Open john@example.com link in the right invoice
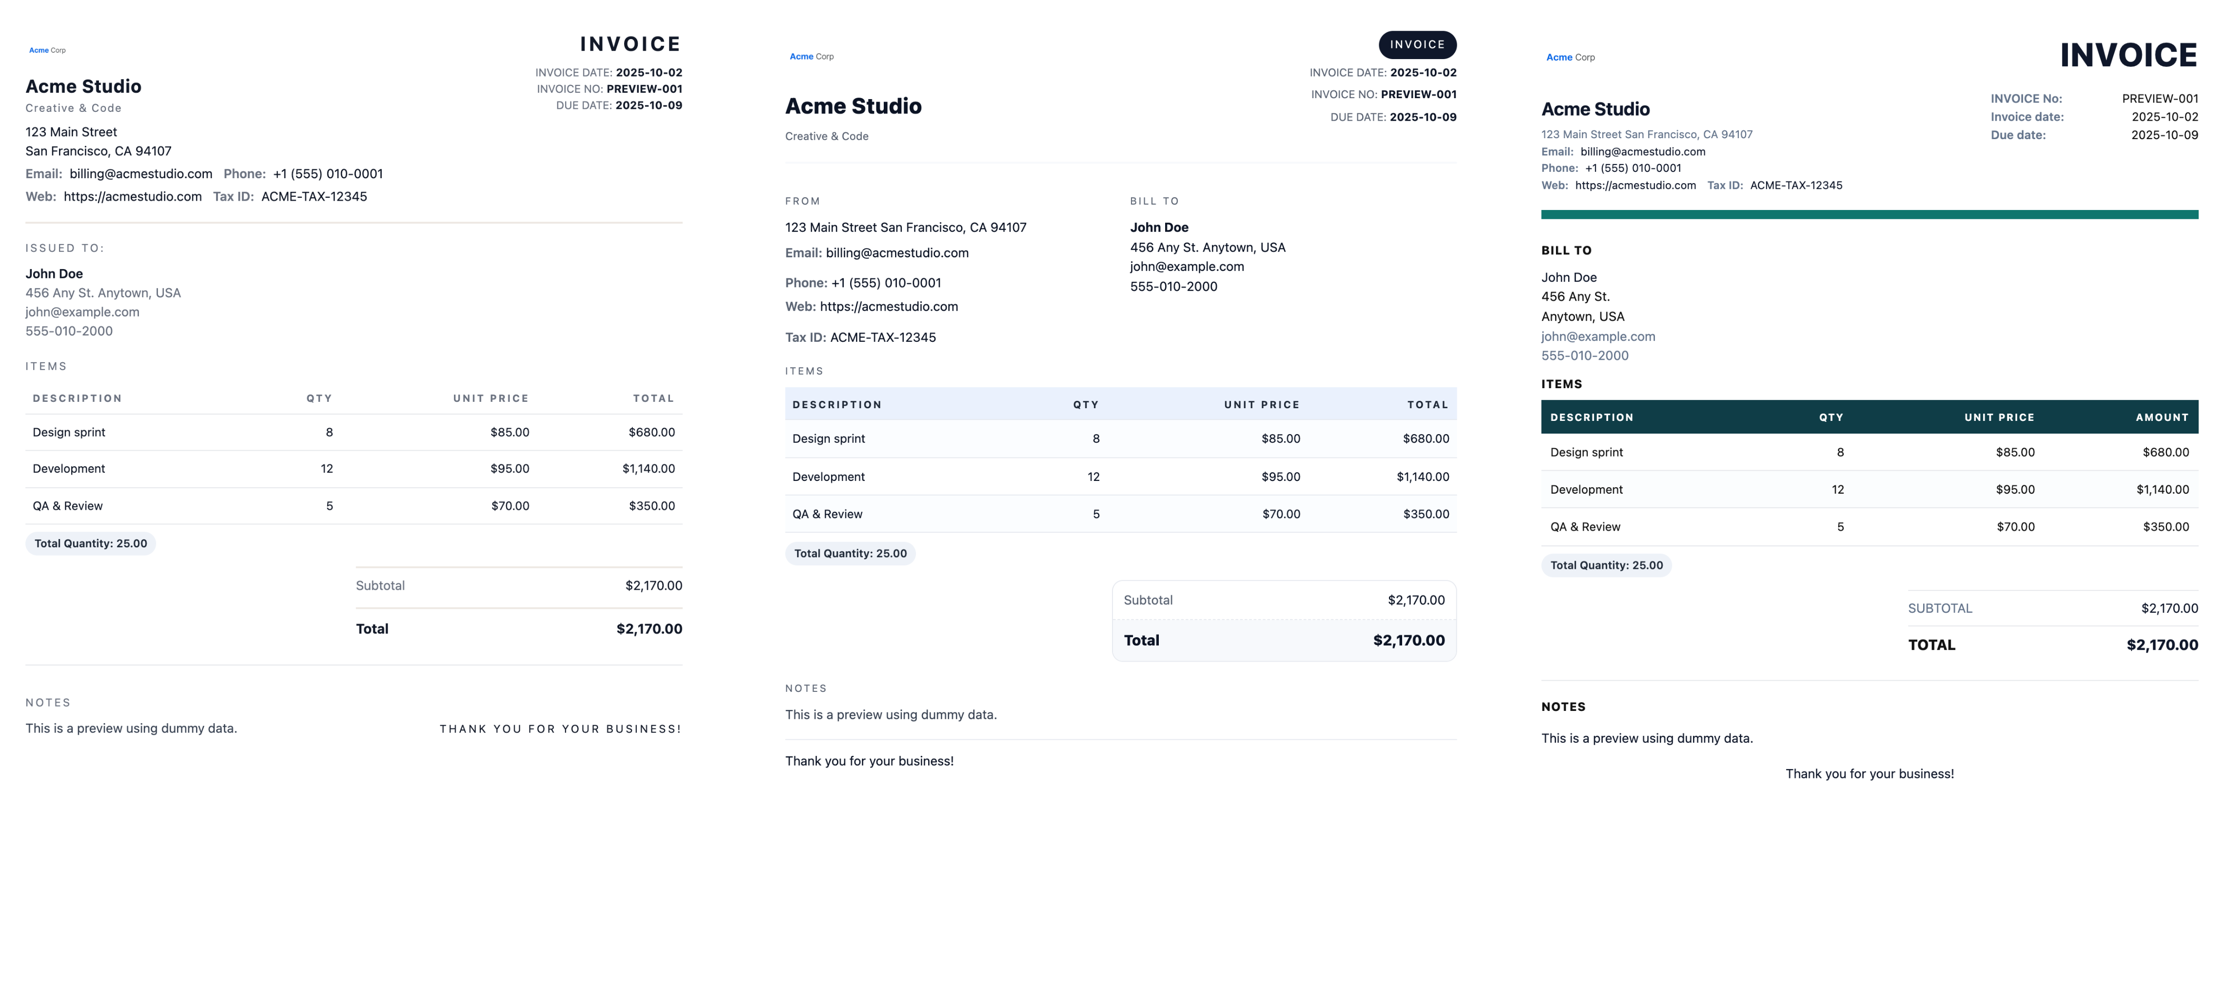Image resolution: width=2224 pixels, height=1000 pixels. pyautogui.click(x=1597, y=337)
